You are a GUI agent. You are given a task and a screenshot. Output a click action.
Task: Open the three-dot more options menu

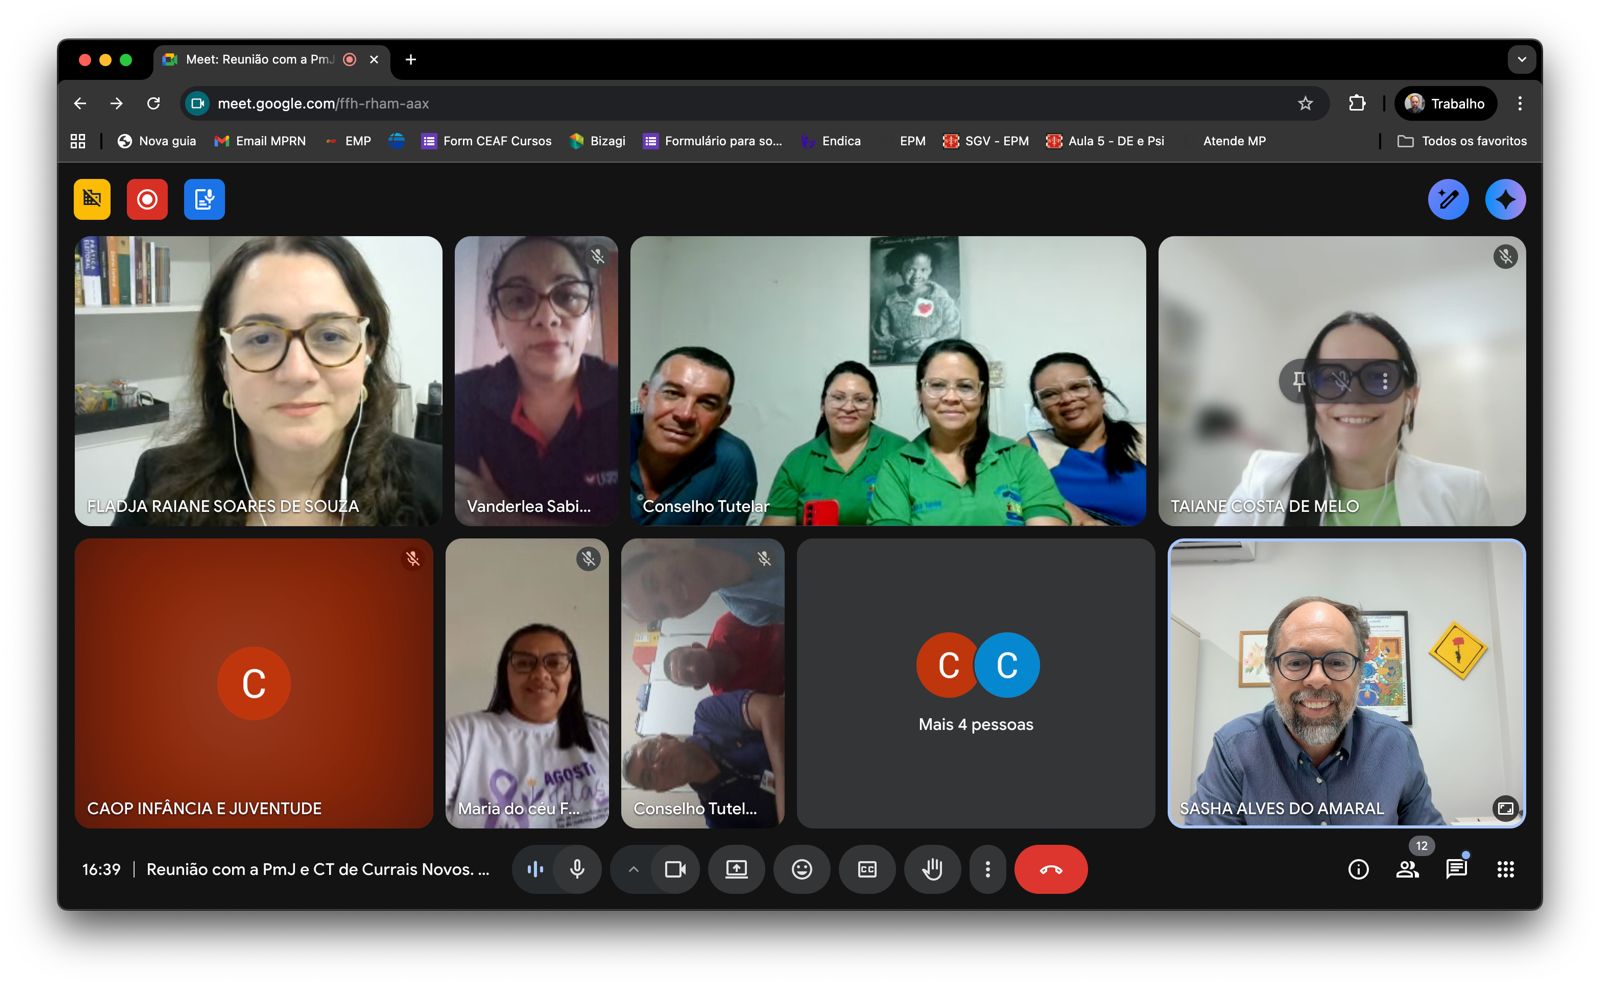(x=987, y=869)
